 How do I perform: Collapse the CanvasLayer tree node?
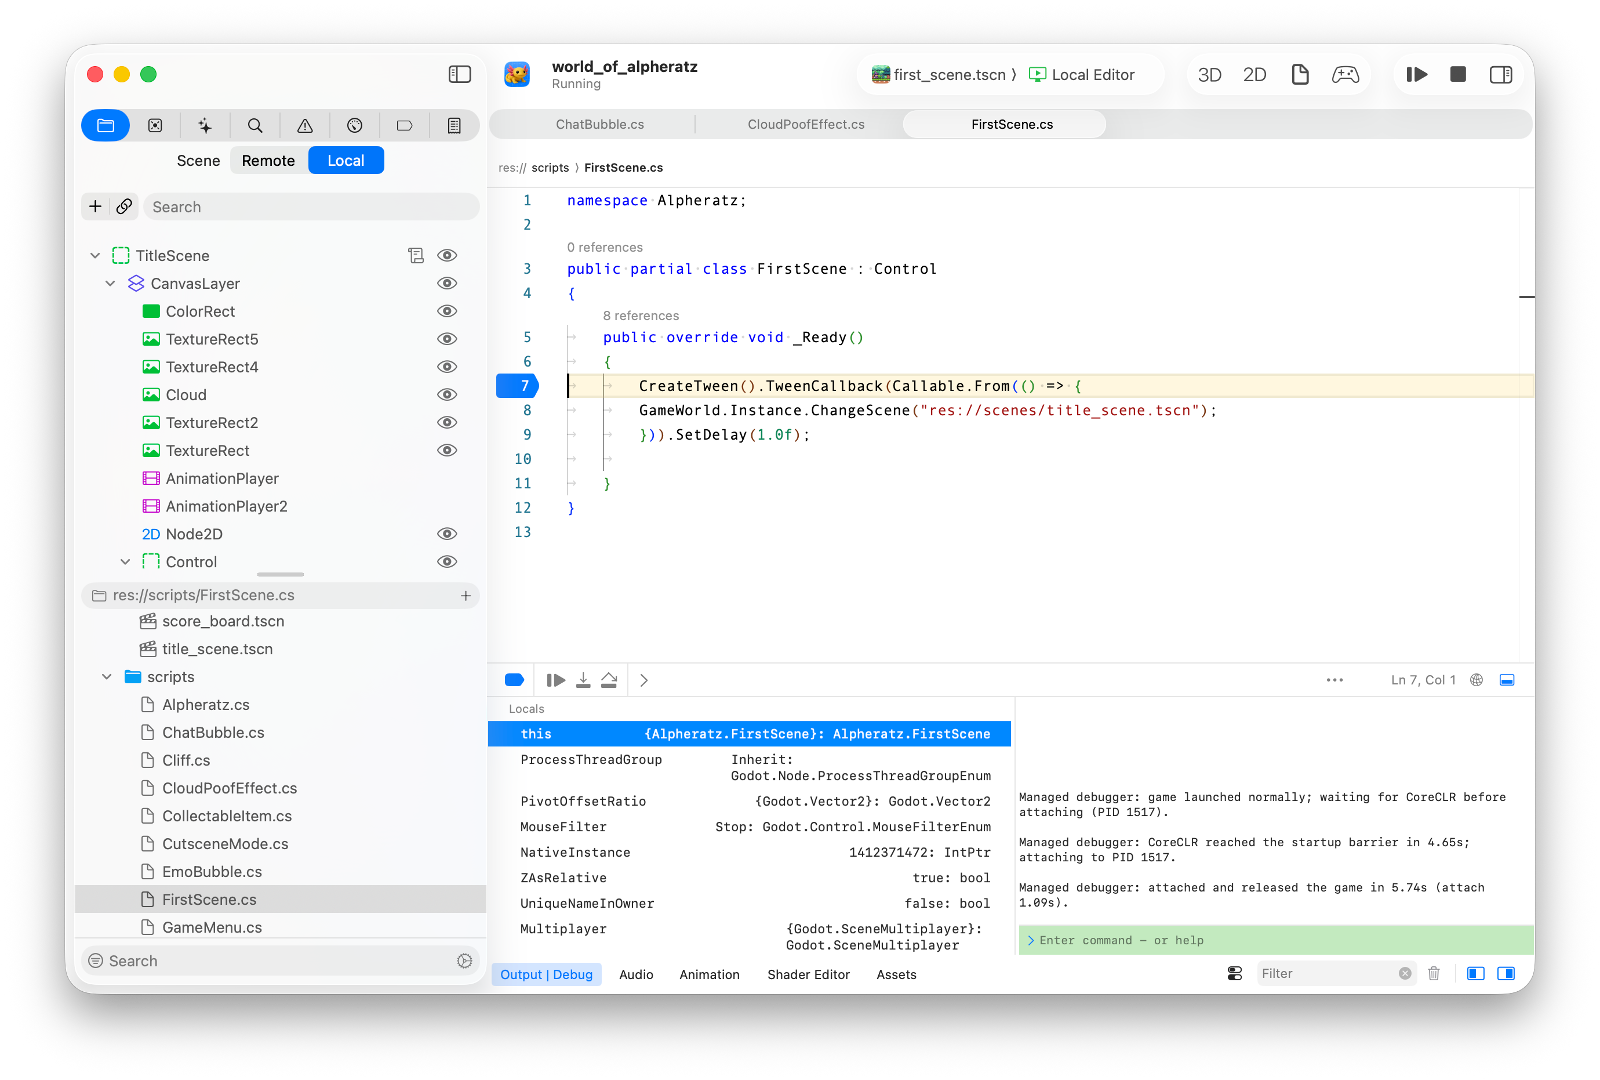[110, 284]
